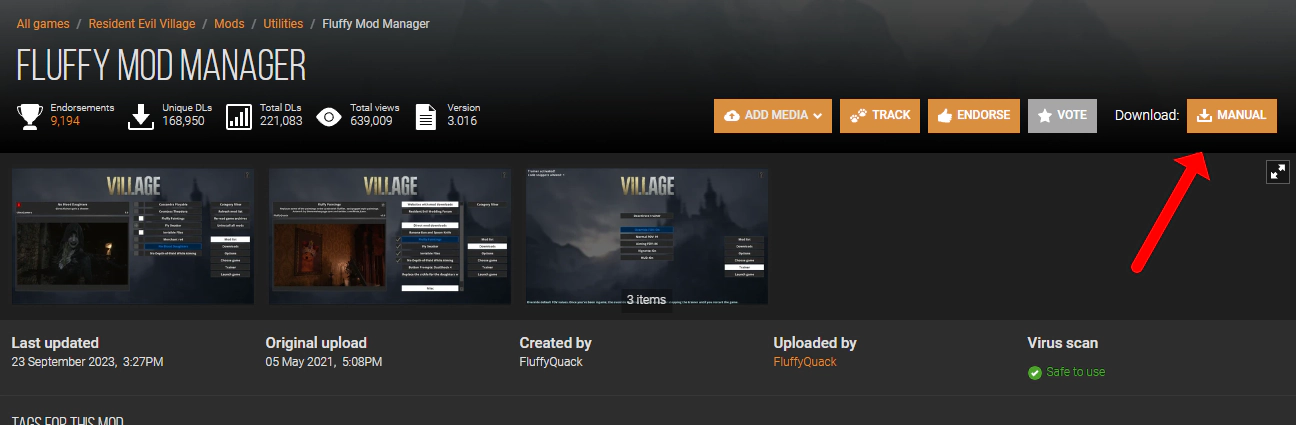Track this mod with the Track button
1296x425 pixels.
point(879,116)
